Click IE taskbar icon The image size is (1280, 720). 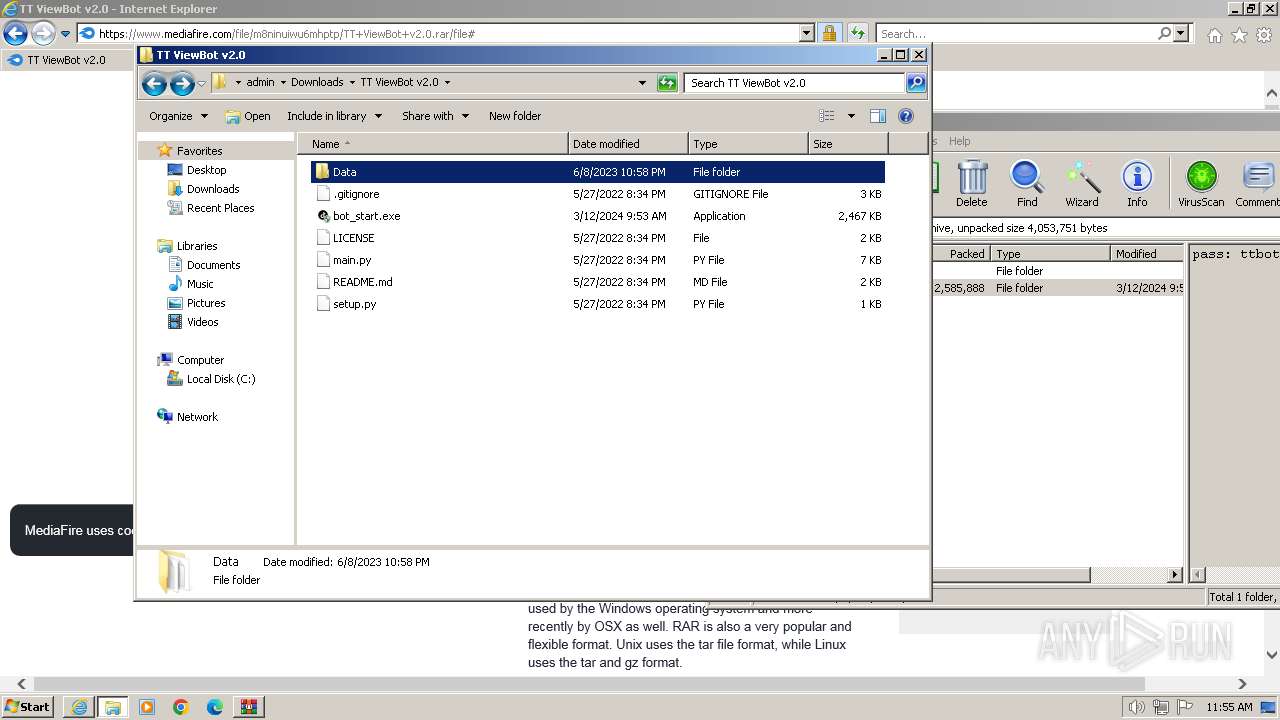click(79, 707)
